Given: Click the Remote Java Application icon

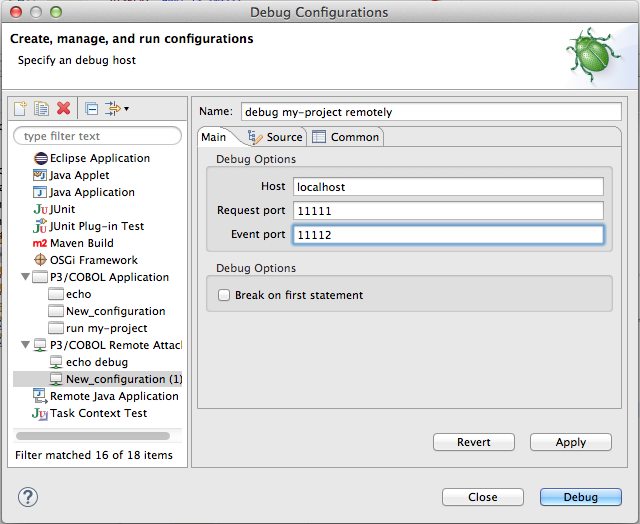Looking at the screenshot, I should [x=40, y=396].
